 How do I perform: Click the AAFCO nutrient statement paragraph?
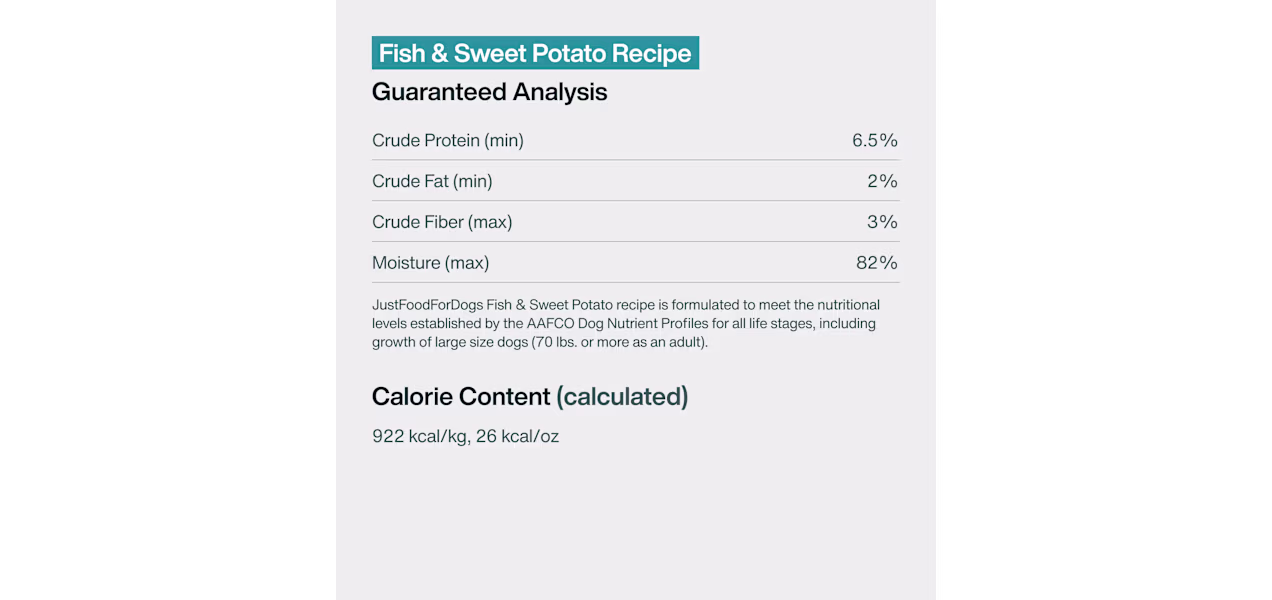(626, 323)
